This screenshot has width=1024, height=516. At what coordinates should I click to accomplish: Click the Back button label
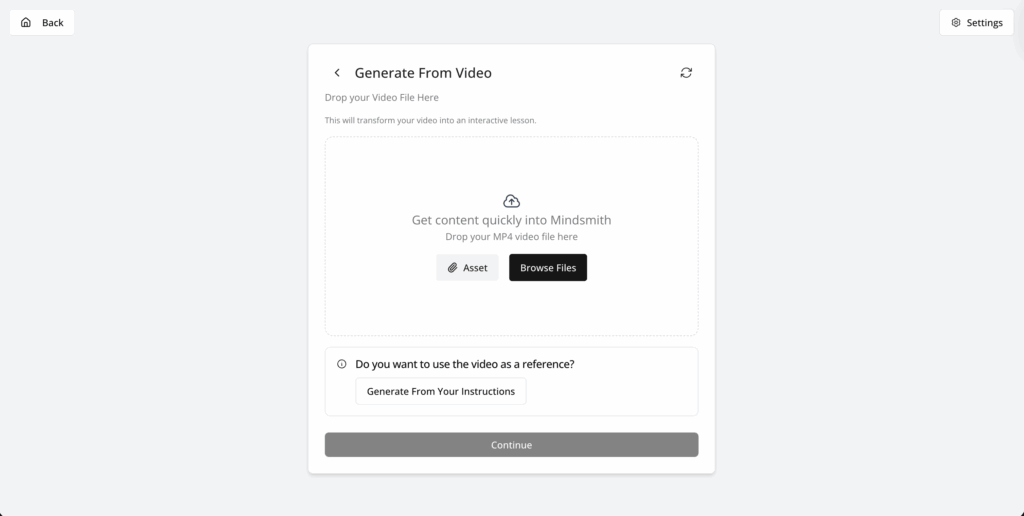tap(53, 22)
